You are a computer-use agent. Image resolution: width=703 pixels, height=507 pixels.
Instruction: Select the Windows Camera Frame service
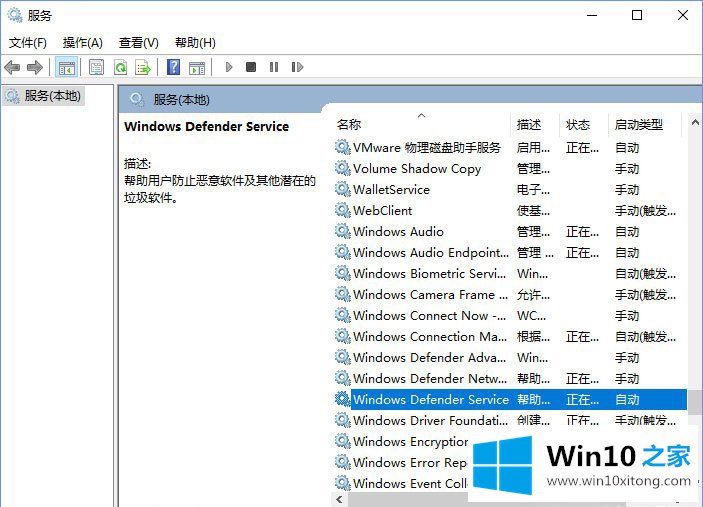pyautogui.click(x=510, y=295)
